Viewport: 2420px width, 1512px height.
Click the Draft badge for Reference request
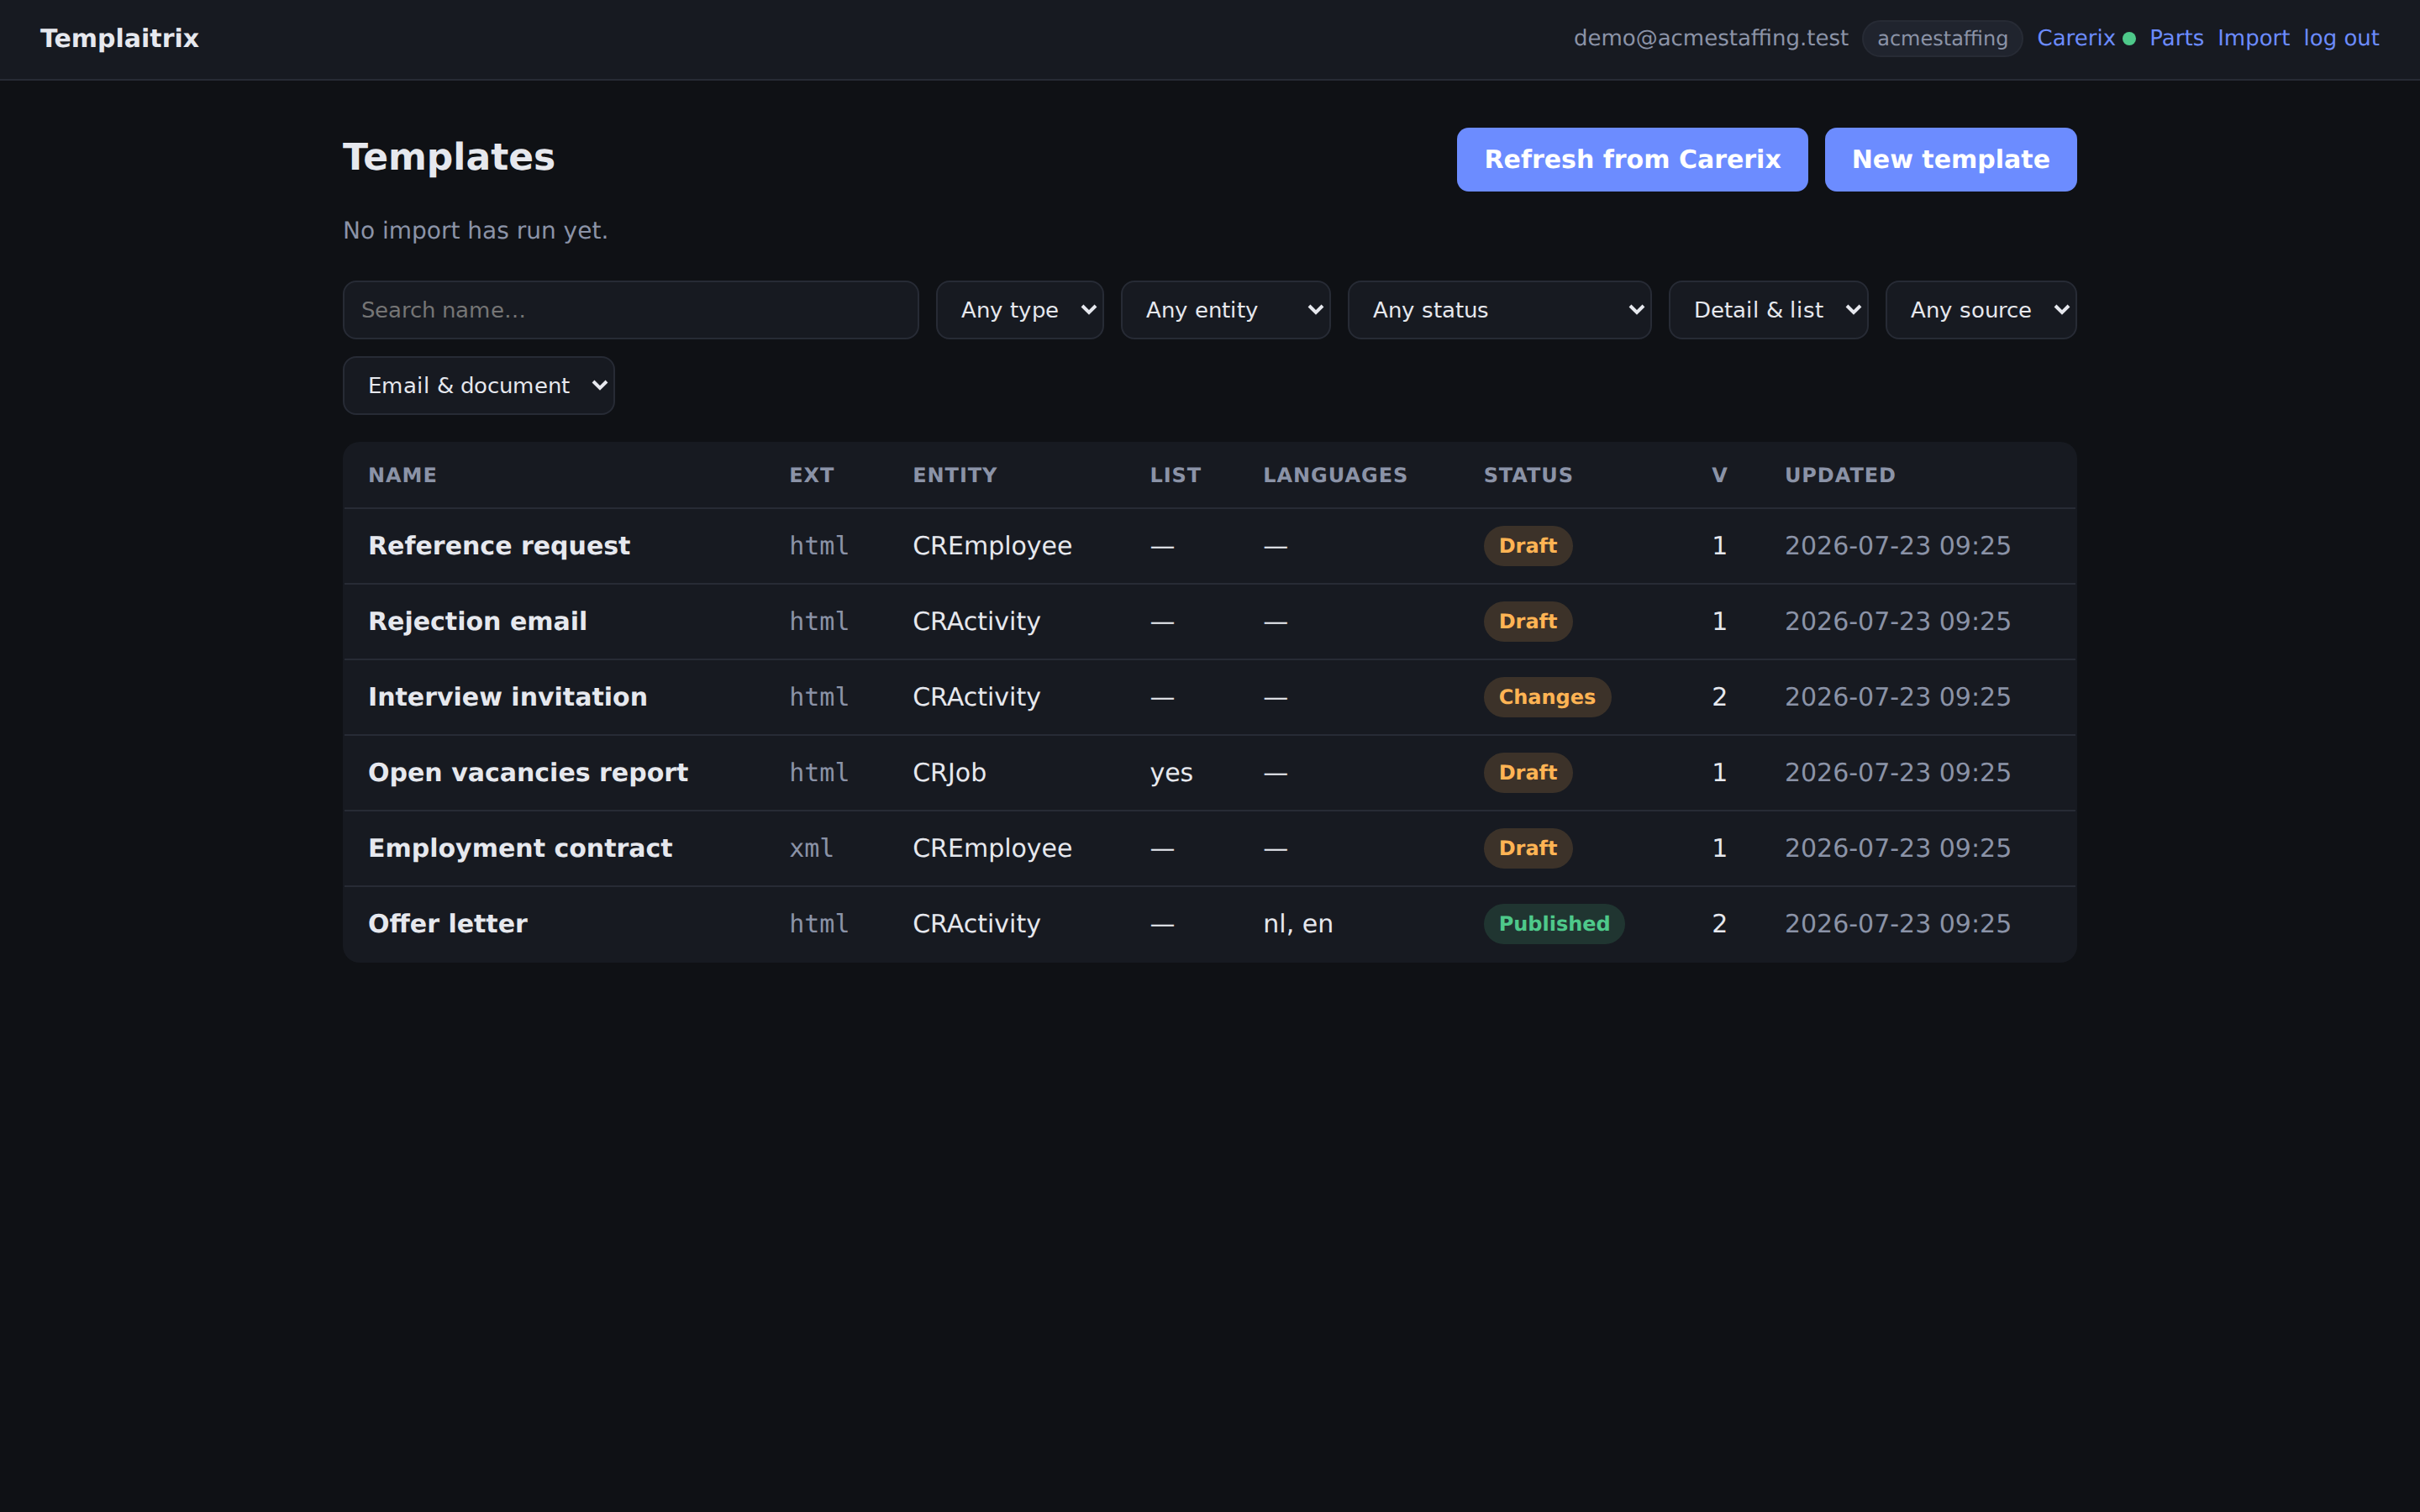point(1527,546)
